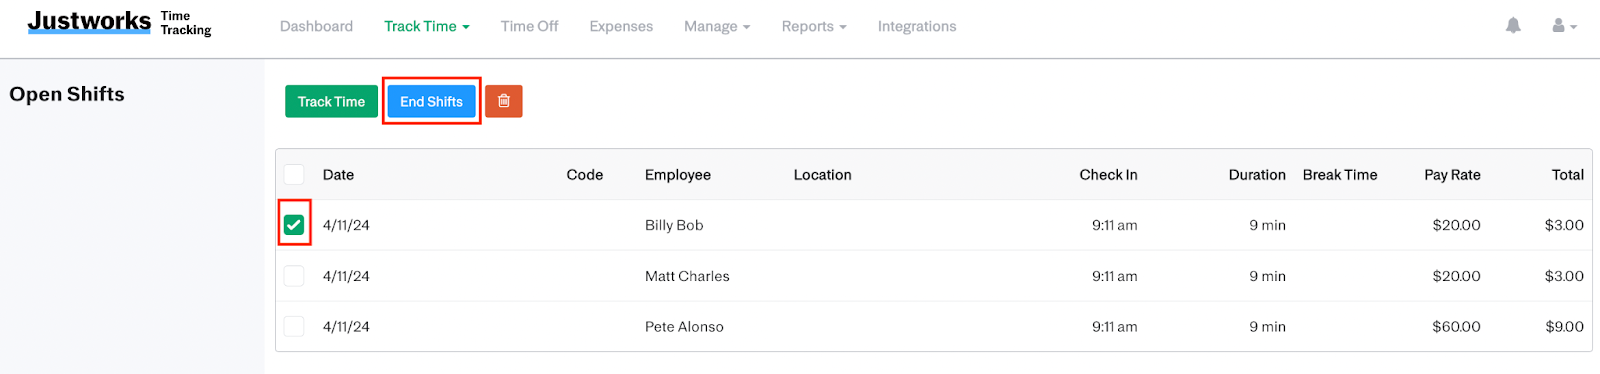Click the red trash delete icon
This screenshot has width=1600, height=374.
pyautogui.click(x=504, y=101)
